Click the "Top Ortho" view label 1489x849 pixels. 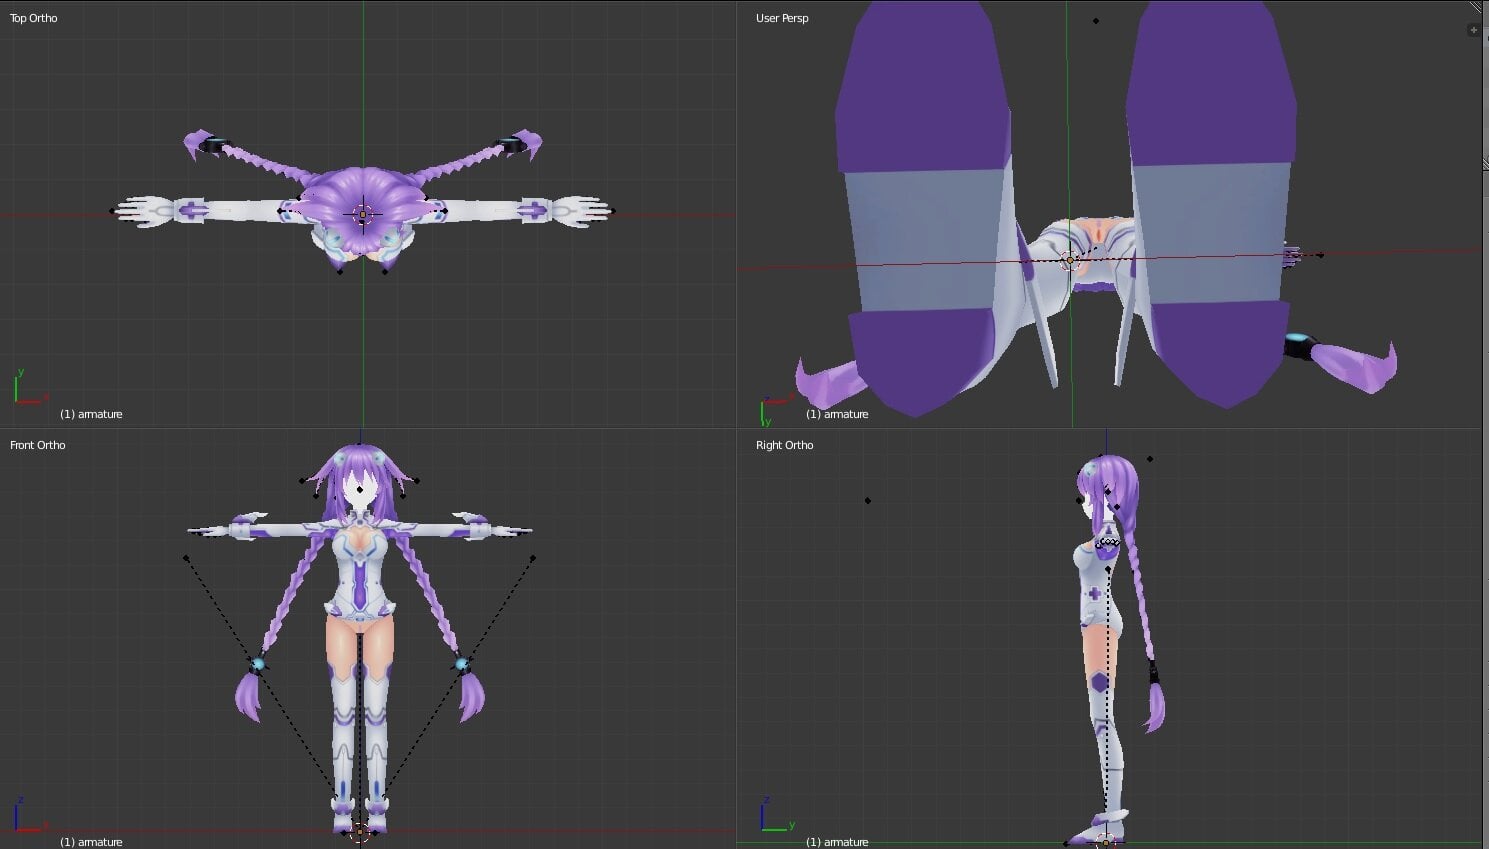coord(34,18)
